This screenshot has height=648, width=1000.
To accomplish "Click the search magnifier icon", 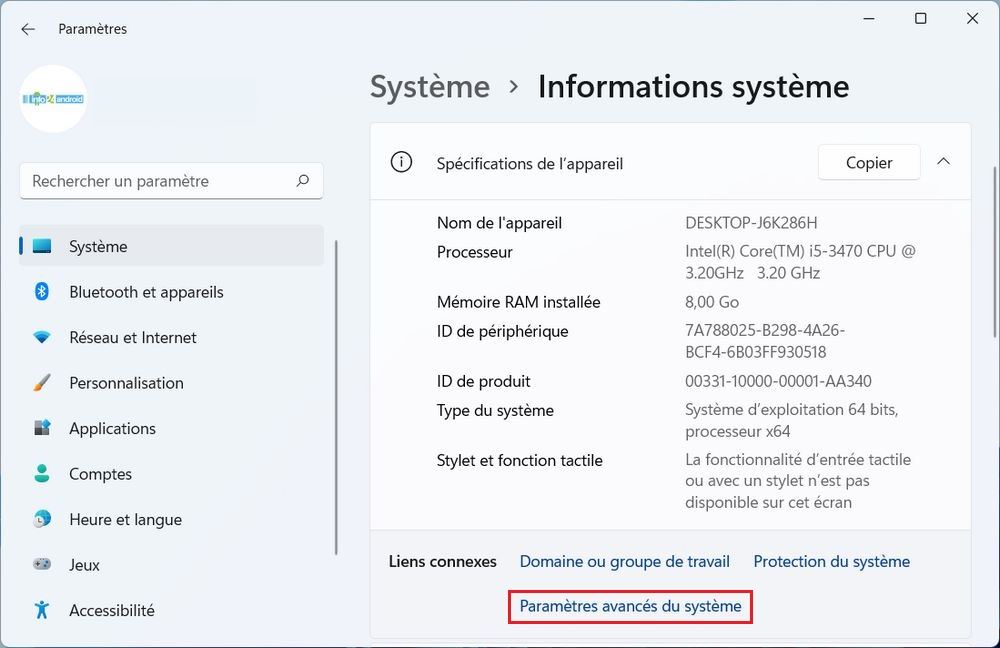I will point(302,181).
